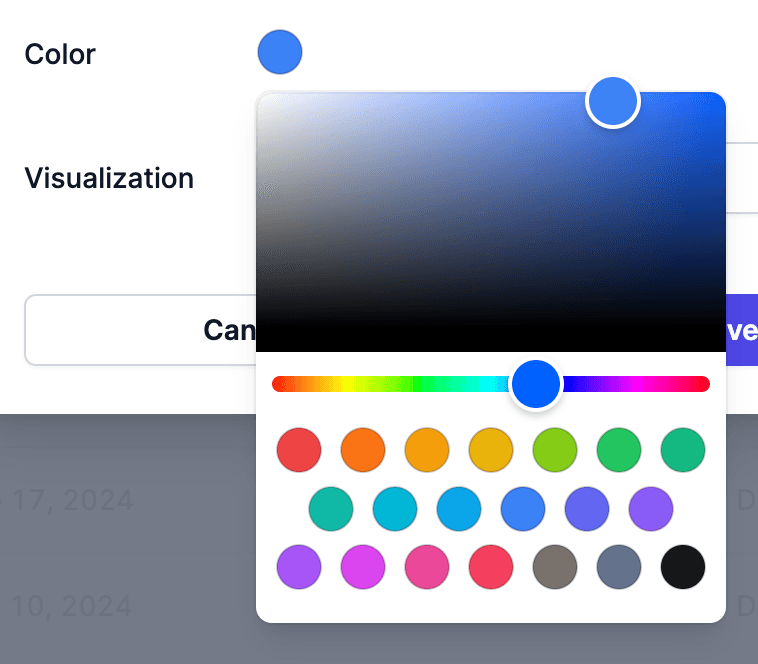The width and height of the screenshot is (758, 664).
Task: Select the brownish stone gray swatch
Action: tap(555, 568)
